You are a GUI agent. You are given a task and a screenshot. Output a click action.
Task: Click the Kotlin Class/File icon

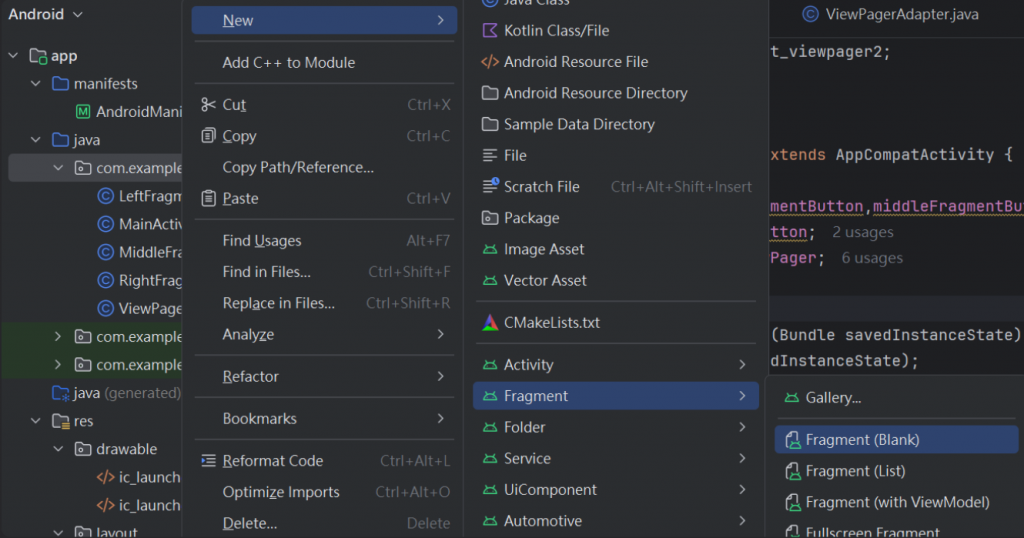490,30
